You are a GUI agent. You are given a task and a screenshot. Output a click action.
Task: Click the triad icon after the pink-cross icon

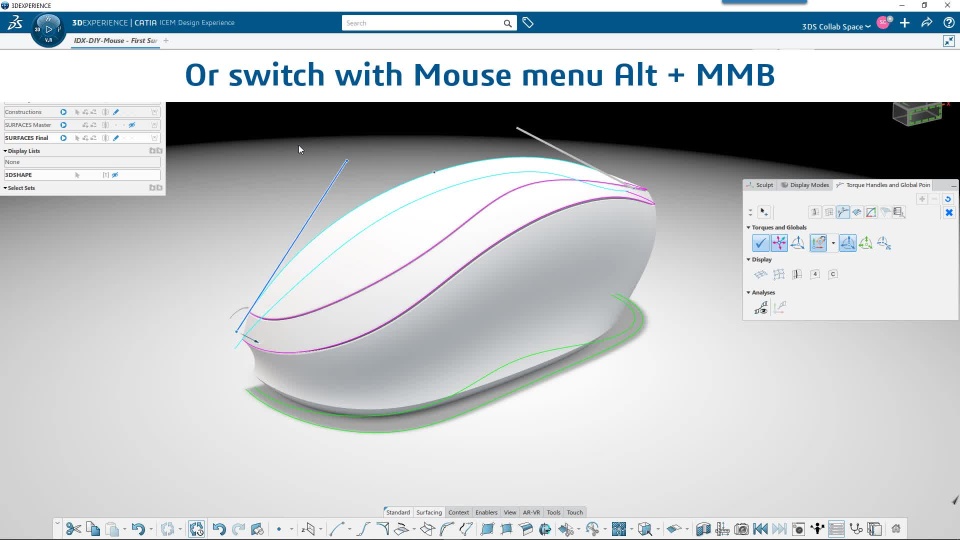[x=797, y=243]
